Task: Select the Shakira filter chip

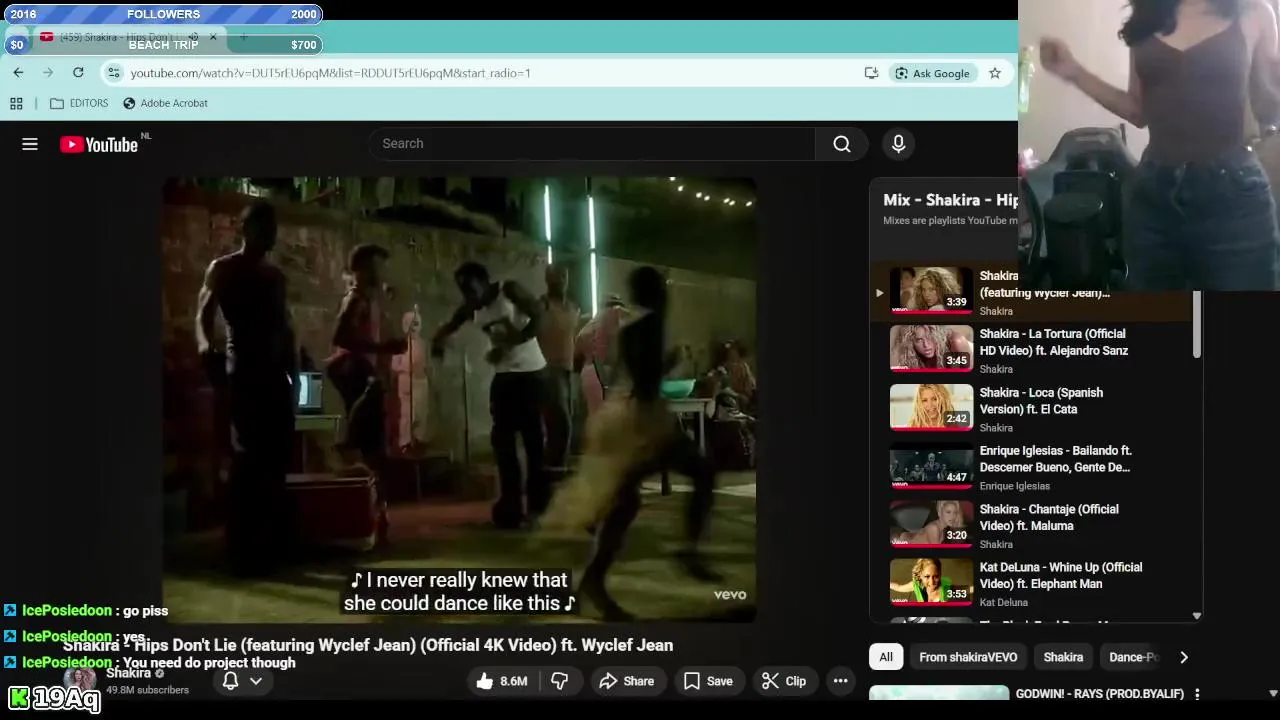Action: click(x=1063, y=657)
